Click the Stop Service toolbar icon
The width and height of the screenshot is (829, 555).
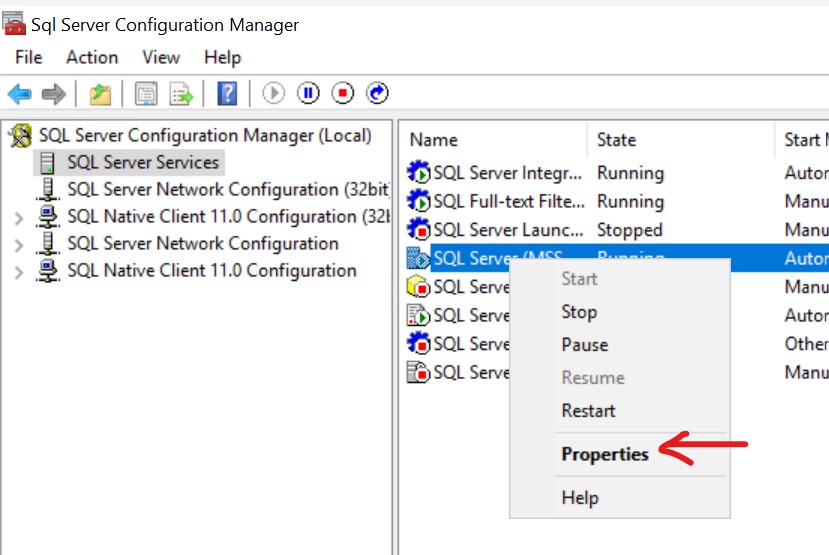click(343, 94)
